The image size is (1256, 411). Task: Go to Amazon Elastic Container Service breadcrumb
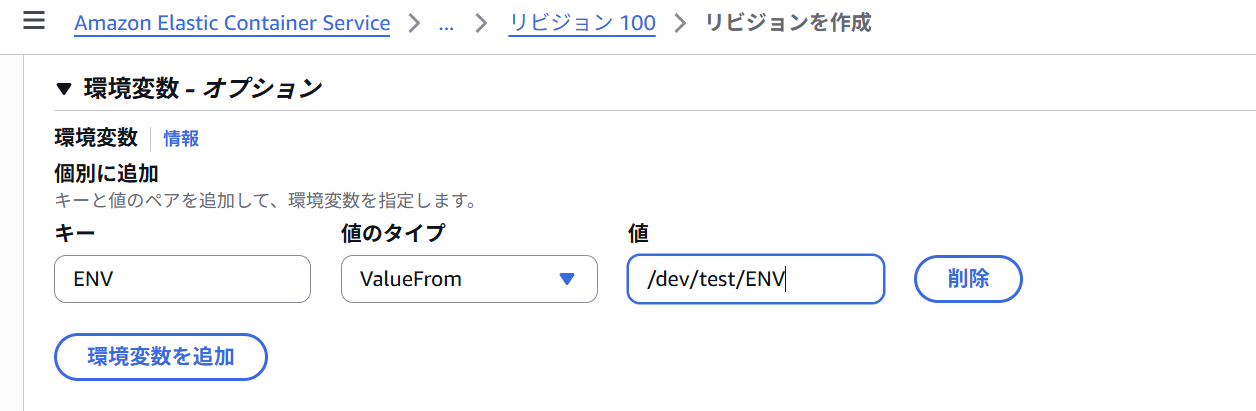coord(232,23)
